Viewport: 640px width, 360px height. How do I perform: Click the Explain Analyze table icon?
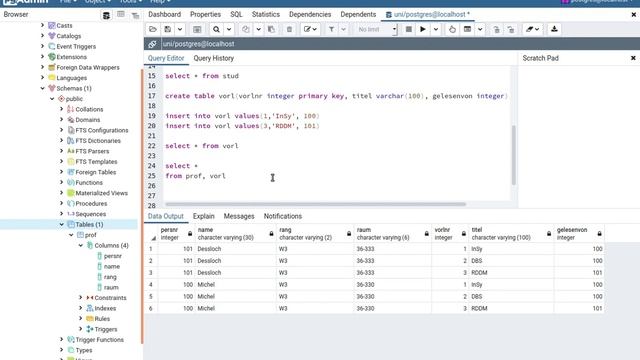pos(467,29)
